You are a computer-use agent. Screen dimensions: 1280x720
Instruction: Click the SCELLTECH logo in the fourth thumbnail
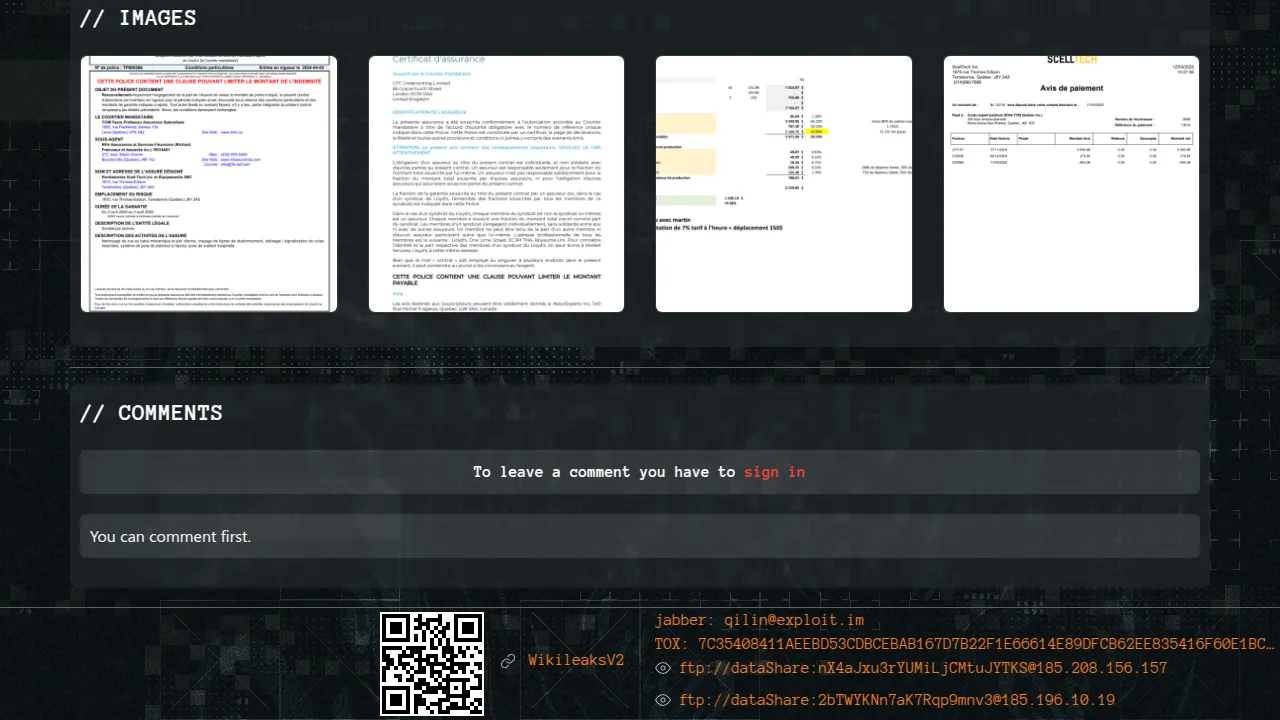coord(1071,60)
